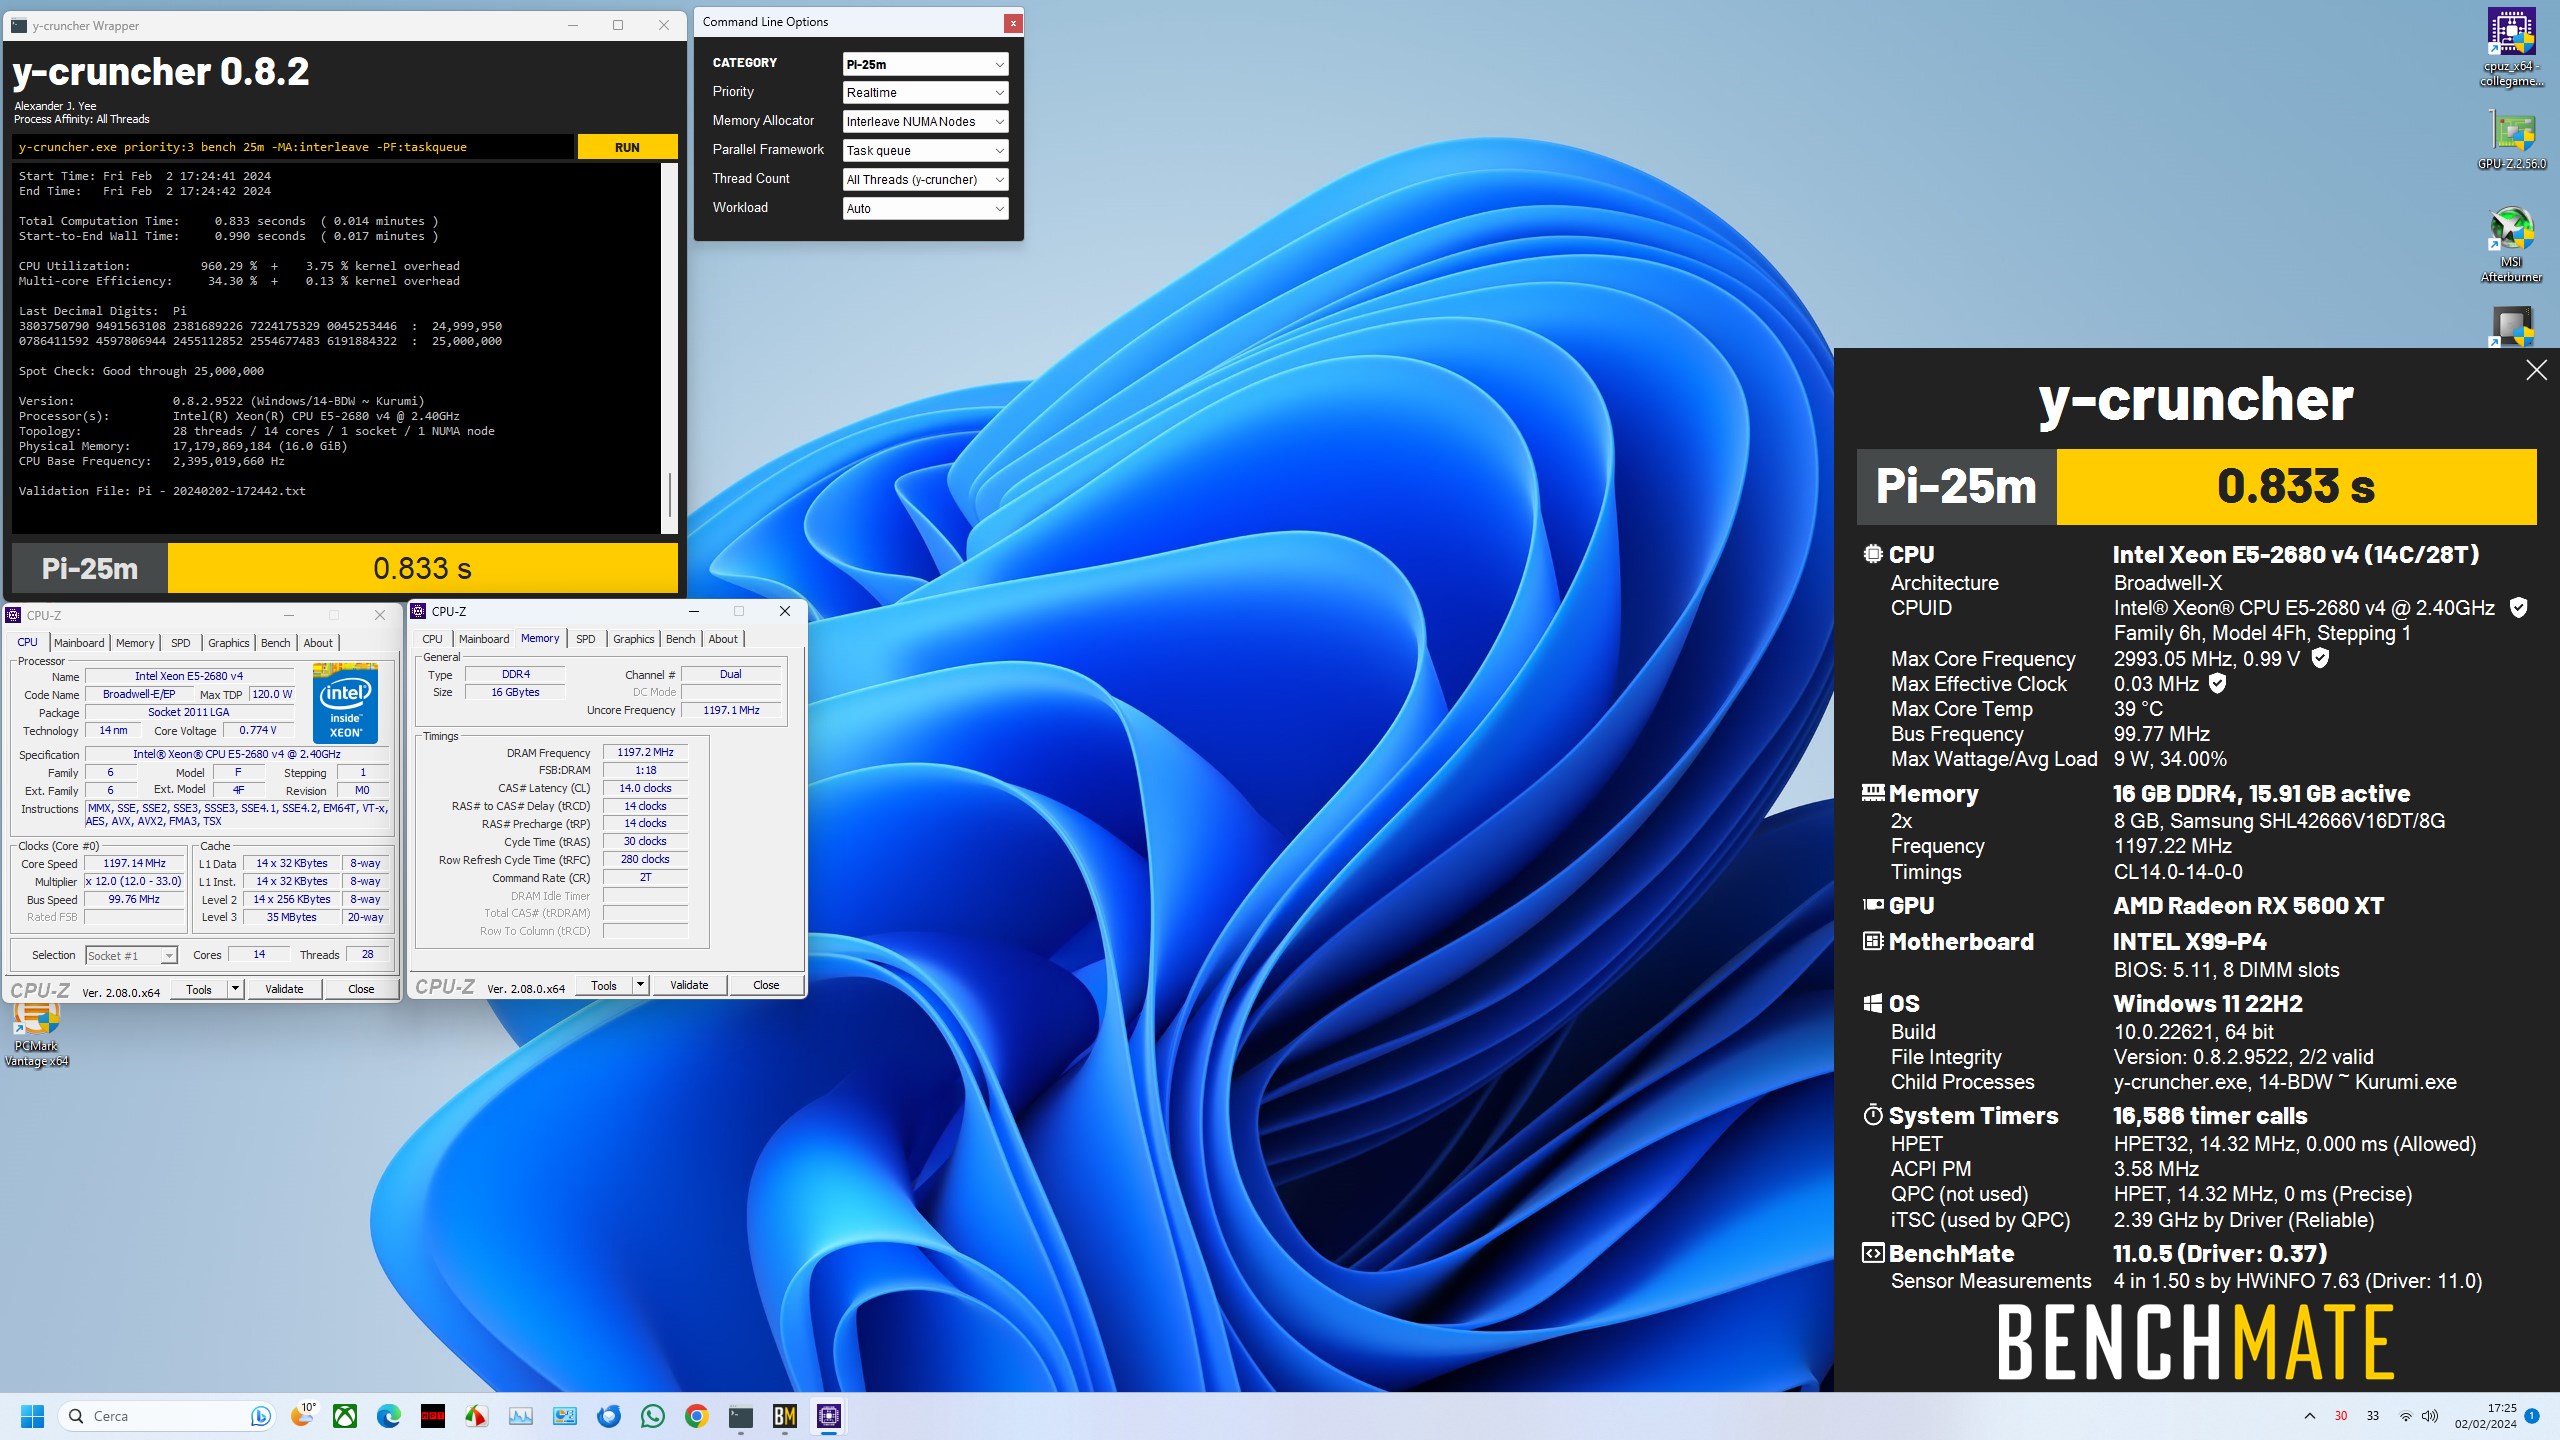
Task: Open the Priority dropdown set to Realtime
Action: point(925,92)
